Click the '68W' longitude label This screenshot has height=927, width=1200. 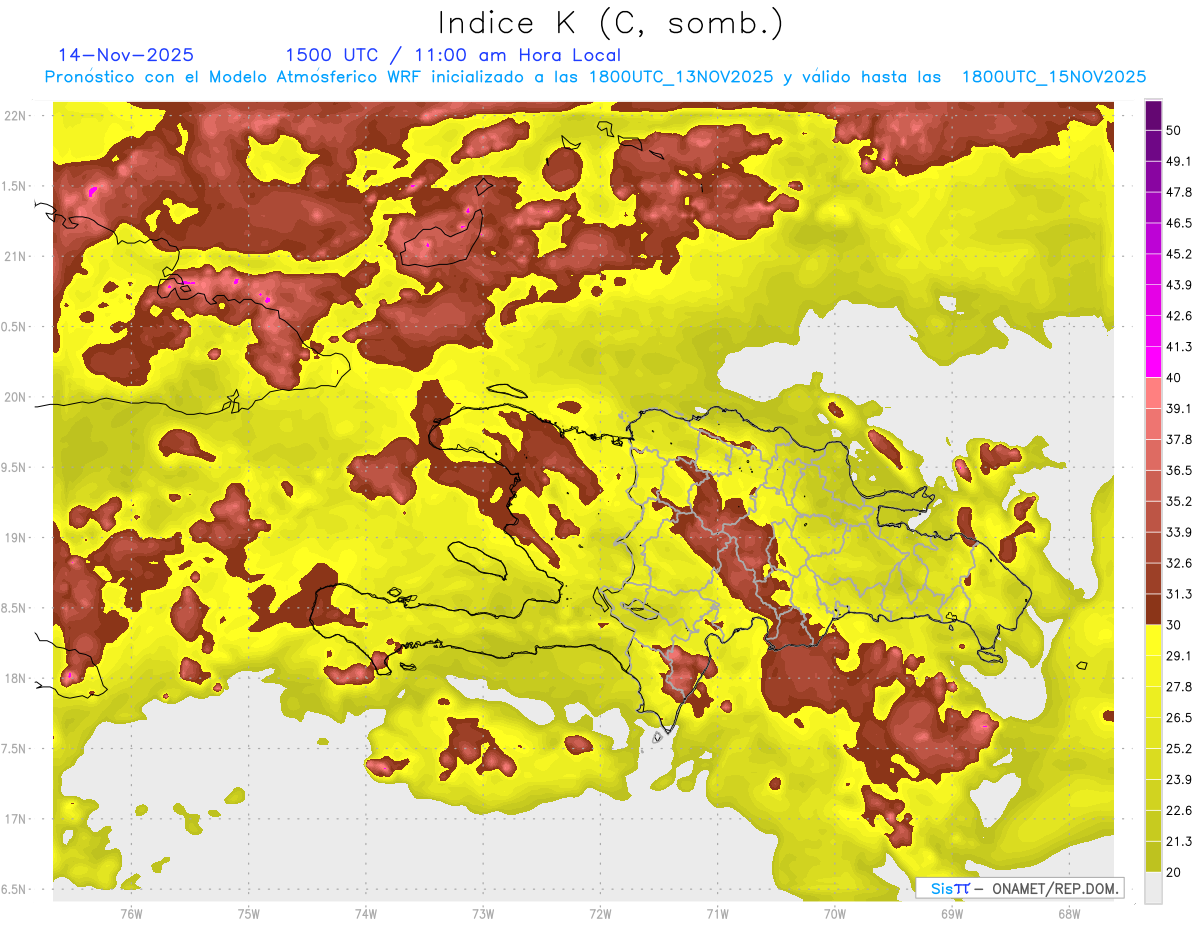(x=1068, y=913)
